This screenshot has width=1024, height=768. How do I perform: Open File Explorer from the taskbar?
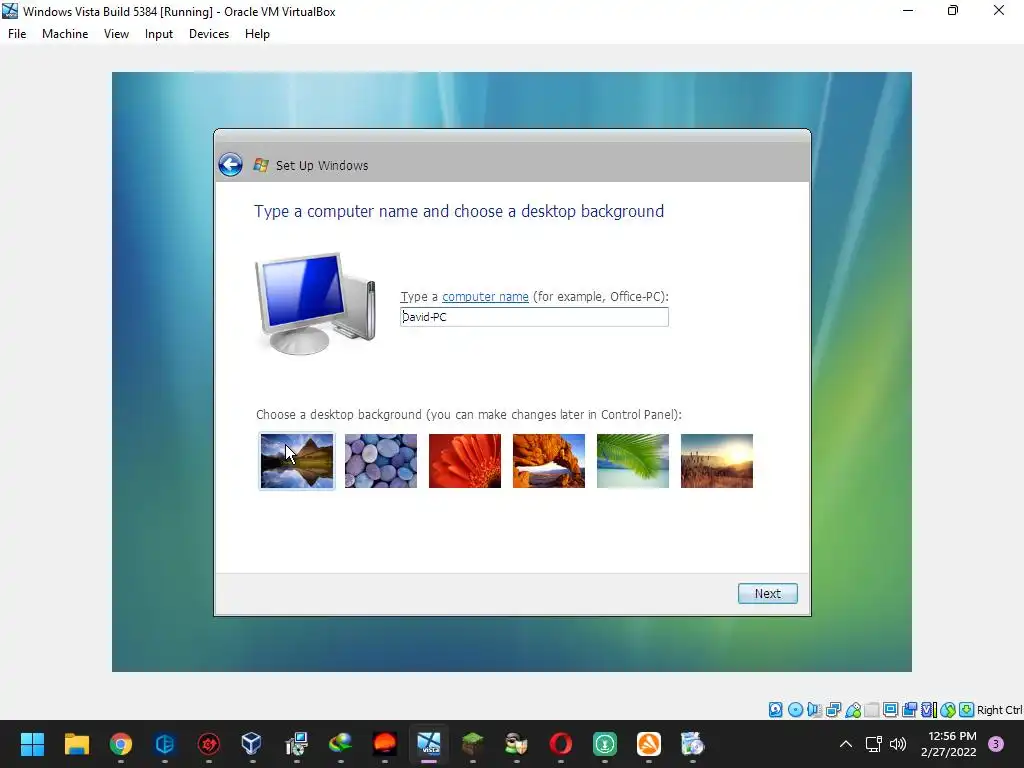[x=76, y=744]
